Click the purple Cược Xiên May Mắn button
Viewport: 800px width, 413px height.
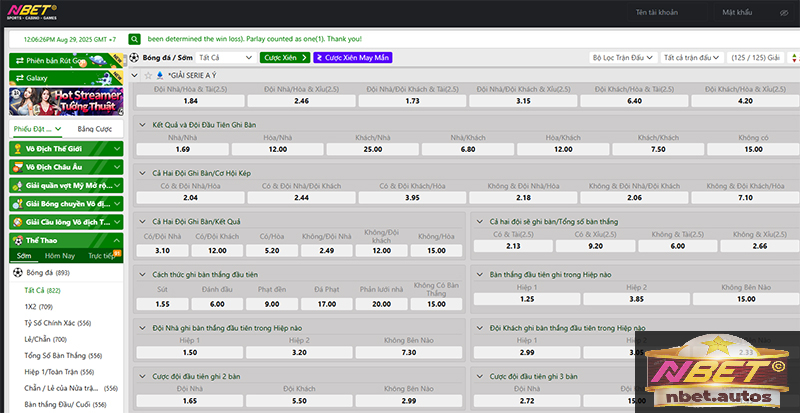(x=352, y=58)
